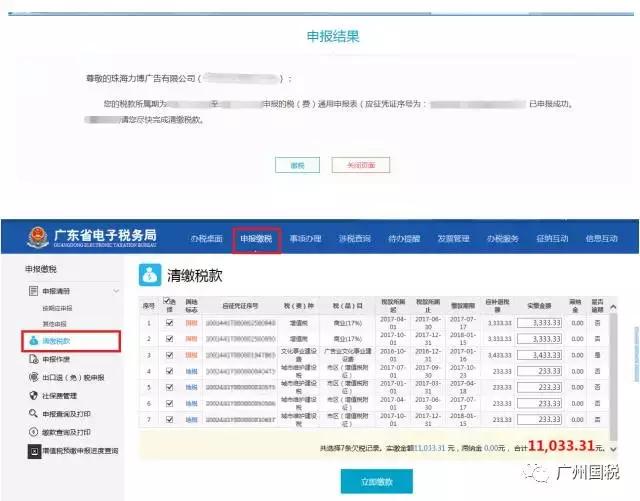
Task: Click the 233.33 amount input in row 7
Action: pyautogui.click(x=539, y=419)
